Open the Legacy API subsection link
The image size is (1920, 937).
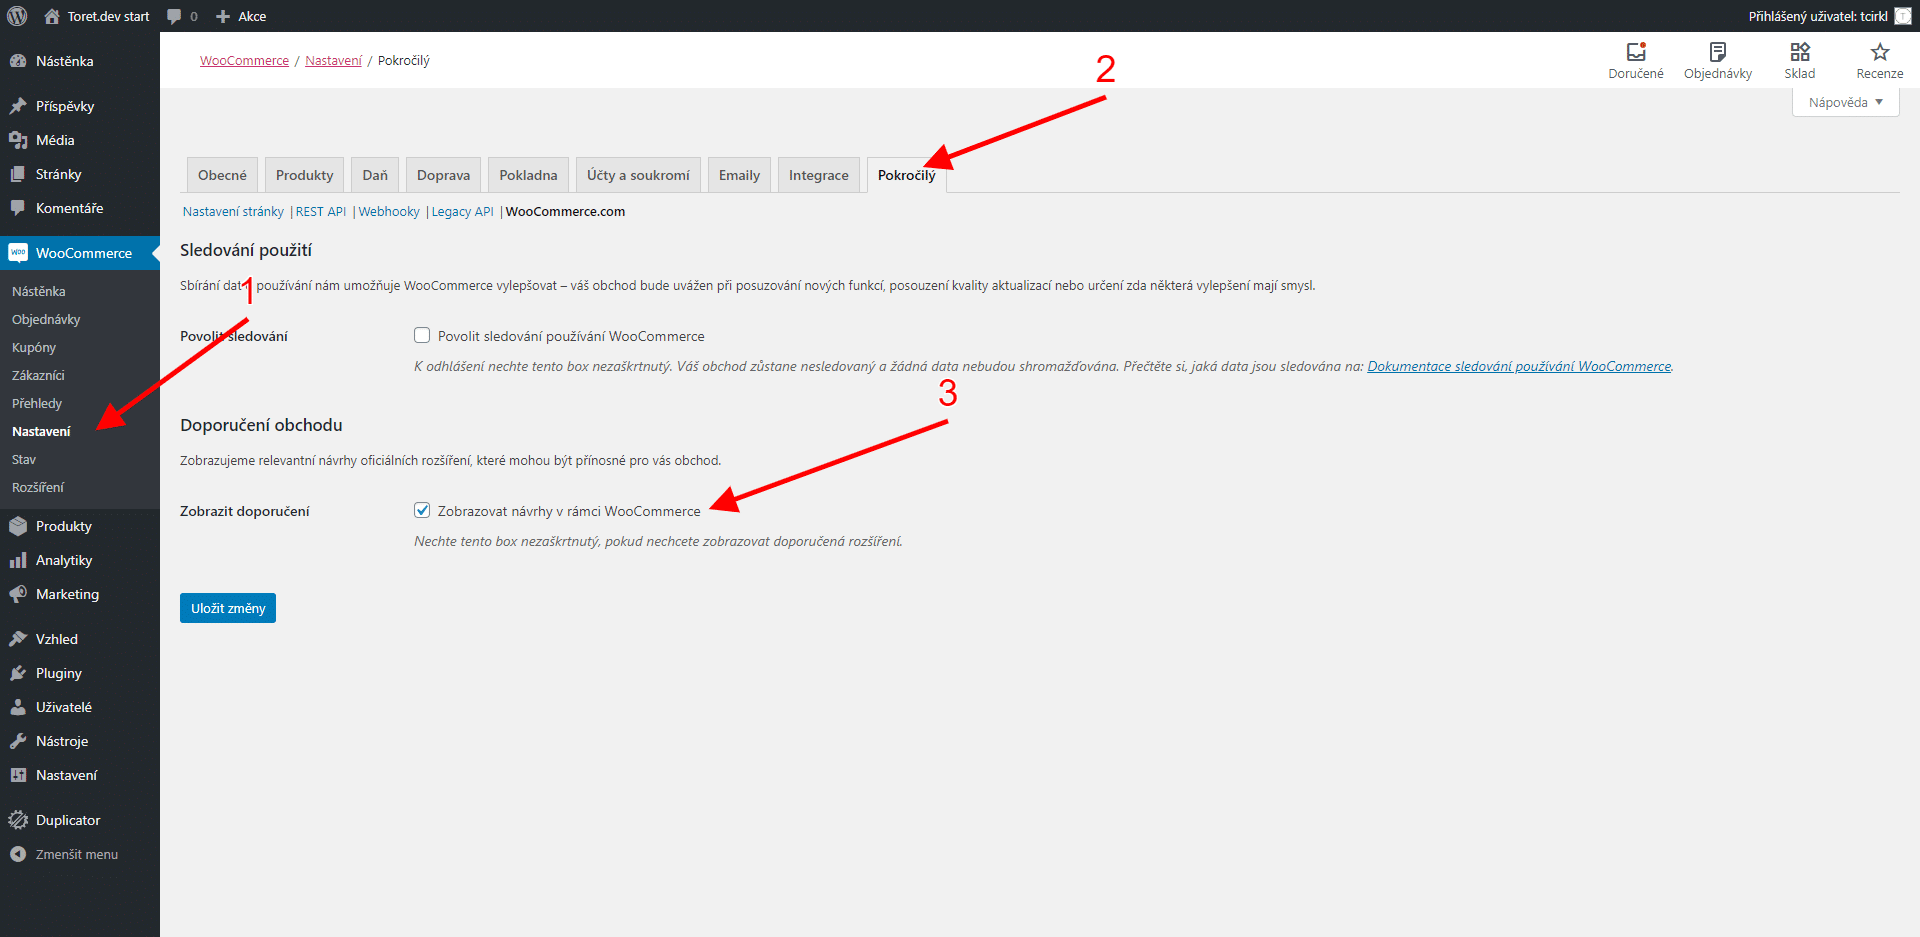pos(462,211)
